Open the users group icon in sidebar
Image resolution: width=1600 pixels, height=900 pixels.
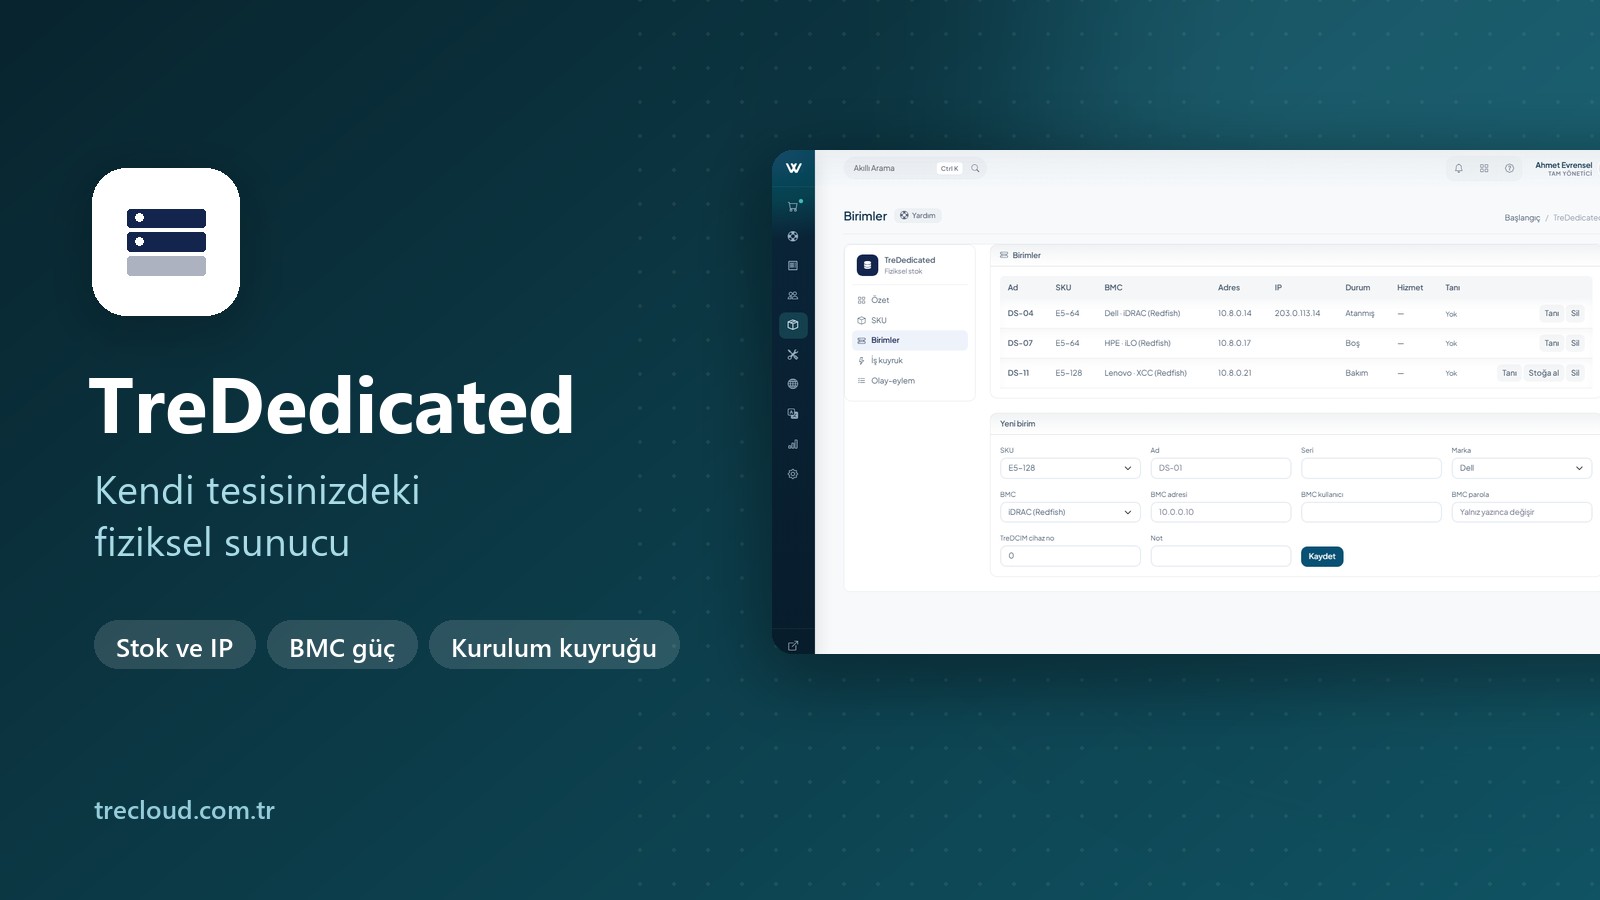tap(793, 296)
